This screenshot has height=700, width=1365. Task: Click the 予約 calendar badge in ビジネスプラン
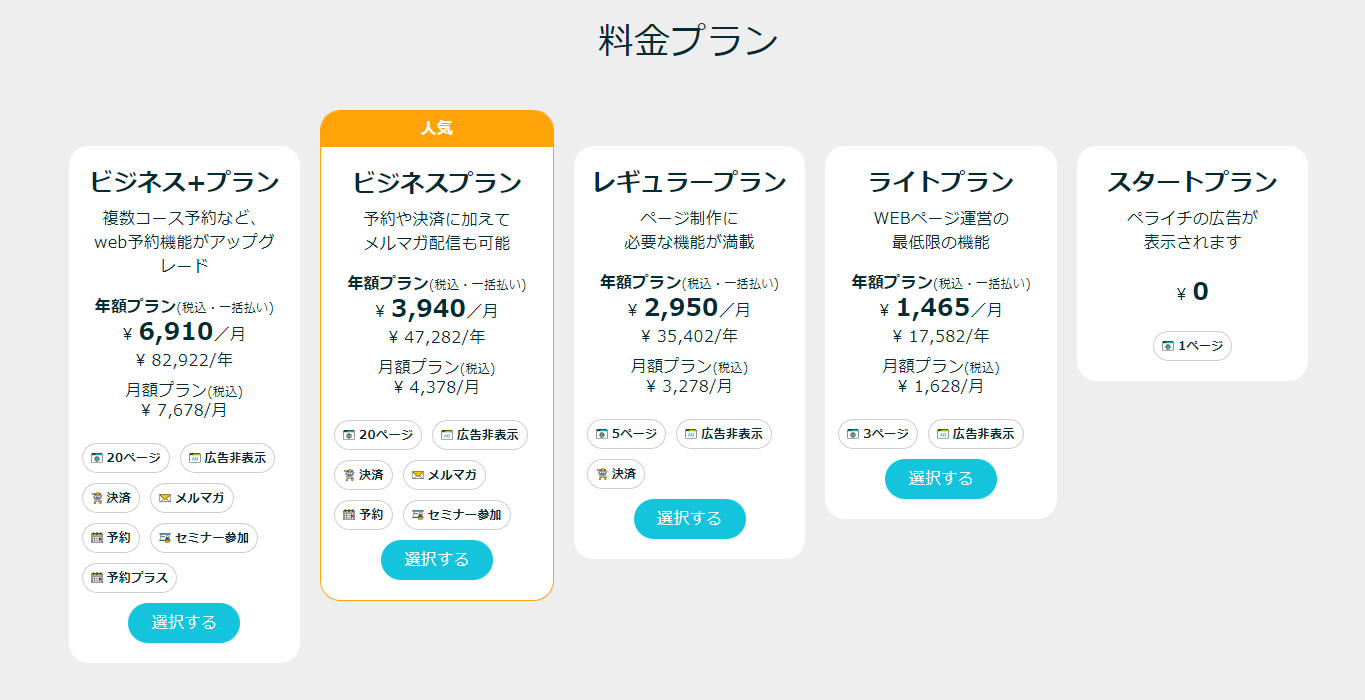pyautogui.click(x=363, y=515)
